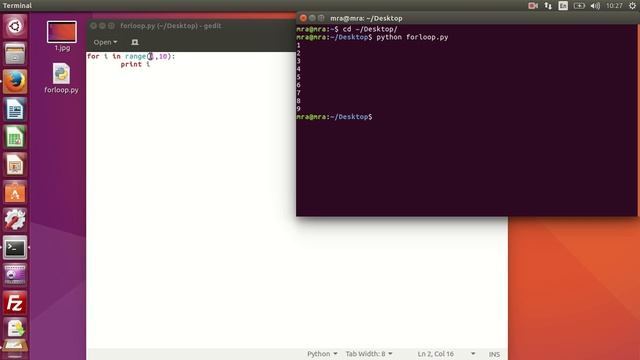
Task: Open the sound volume indicator
Action: [595, 6]
